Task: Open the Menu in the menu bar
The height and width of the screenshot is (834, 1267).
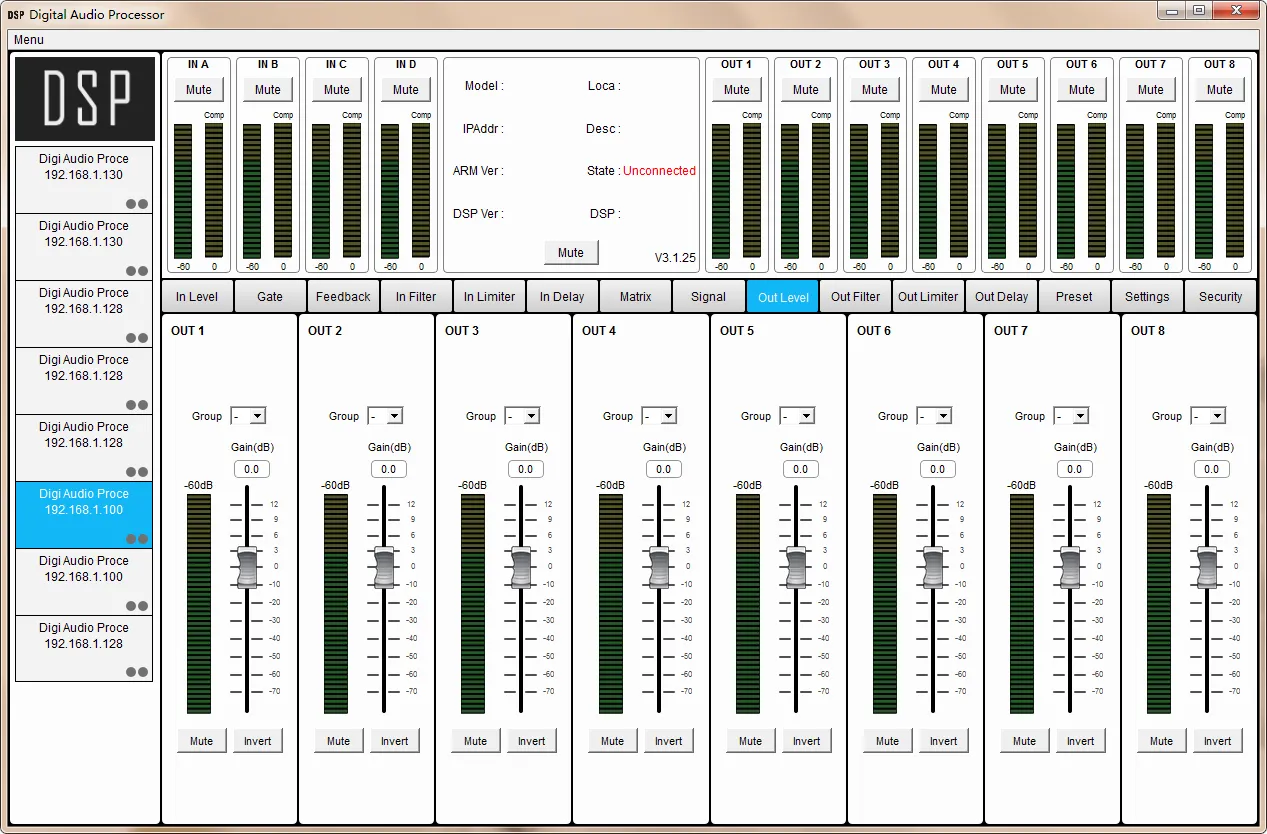Action: 29,40
